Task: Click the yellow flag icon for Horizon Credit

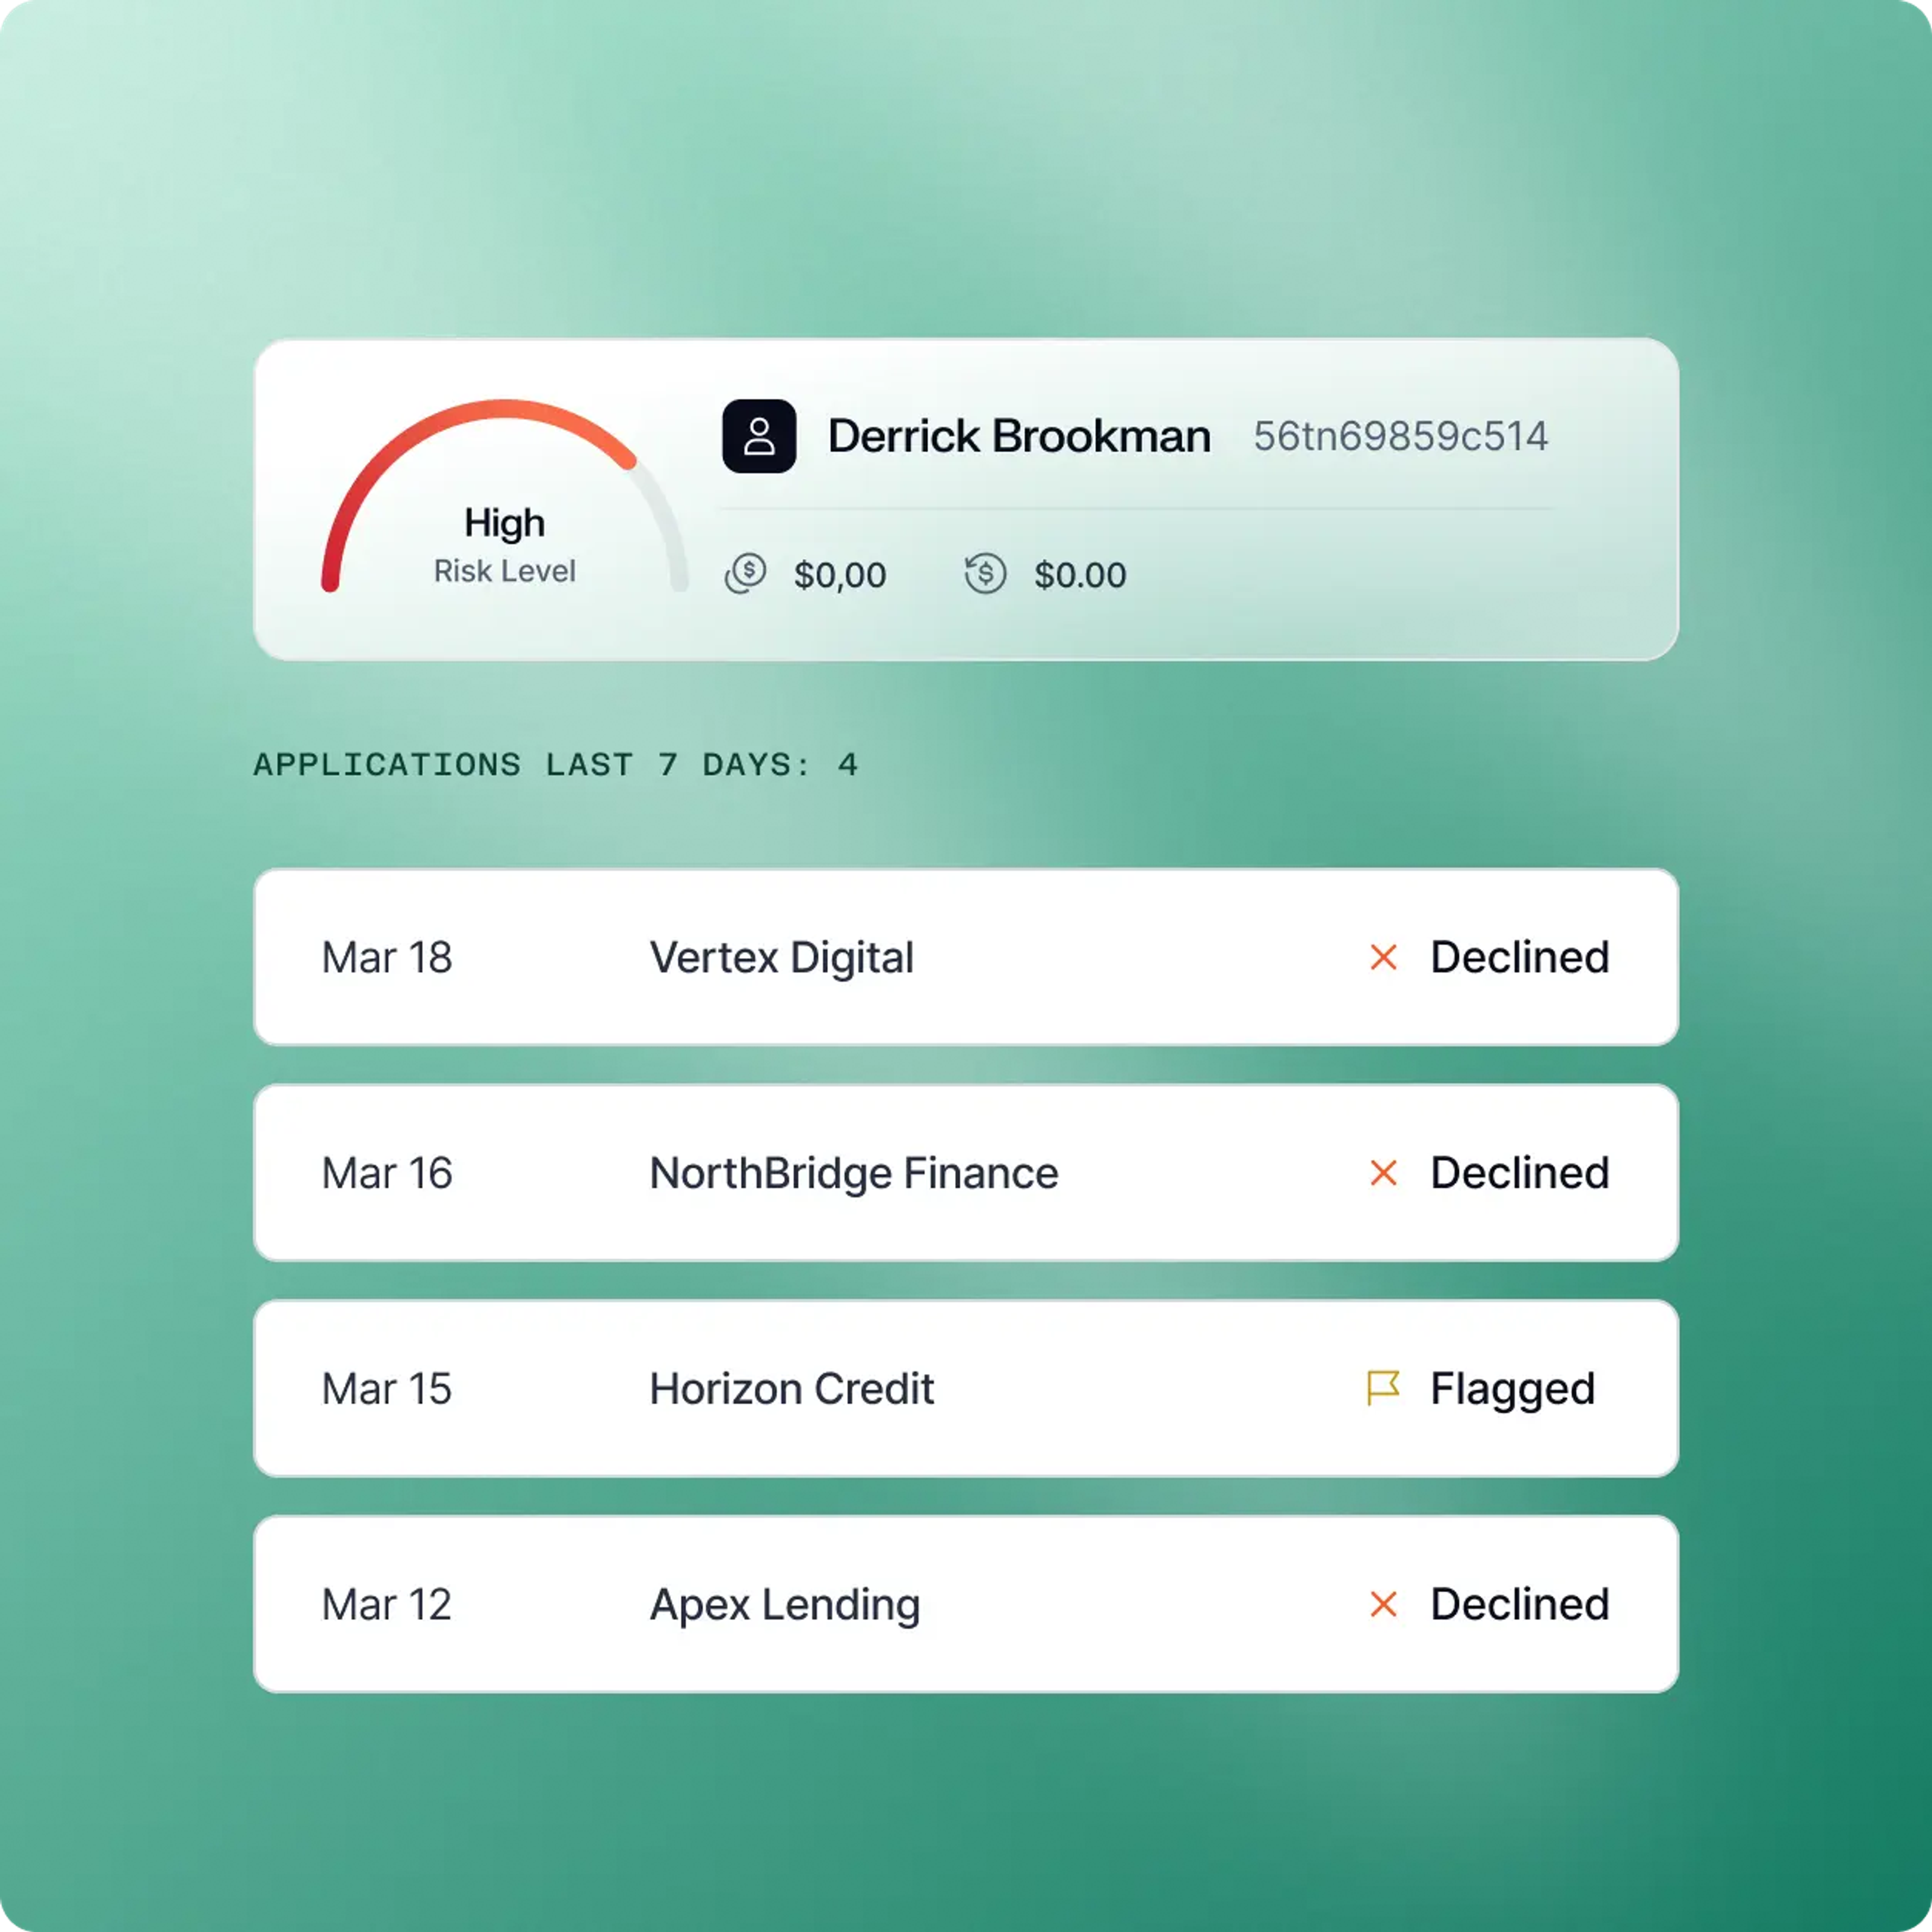Action: coord(1383,1388)
